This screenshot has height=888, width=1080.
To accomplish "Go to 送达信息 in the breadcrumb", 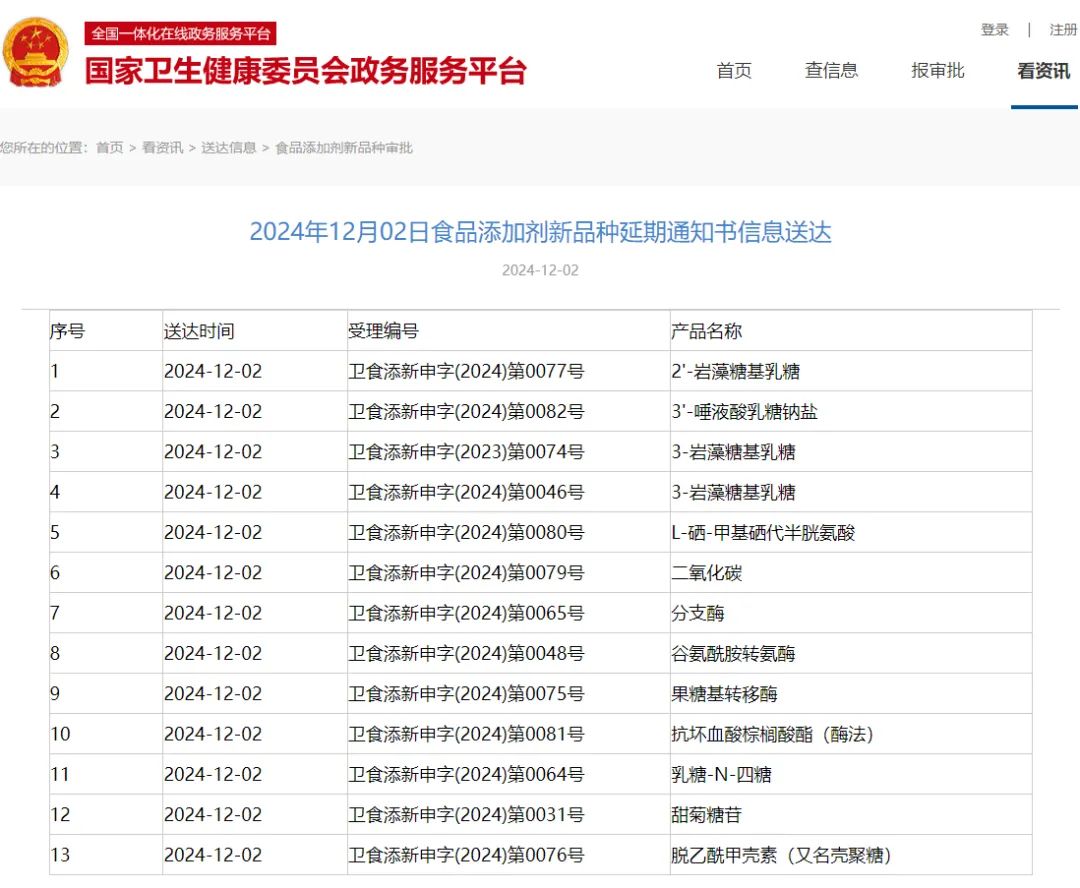I will (229, 147).
